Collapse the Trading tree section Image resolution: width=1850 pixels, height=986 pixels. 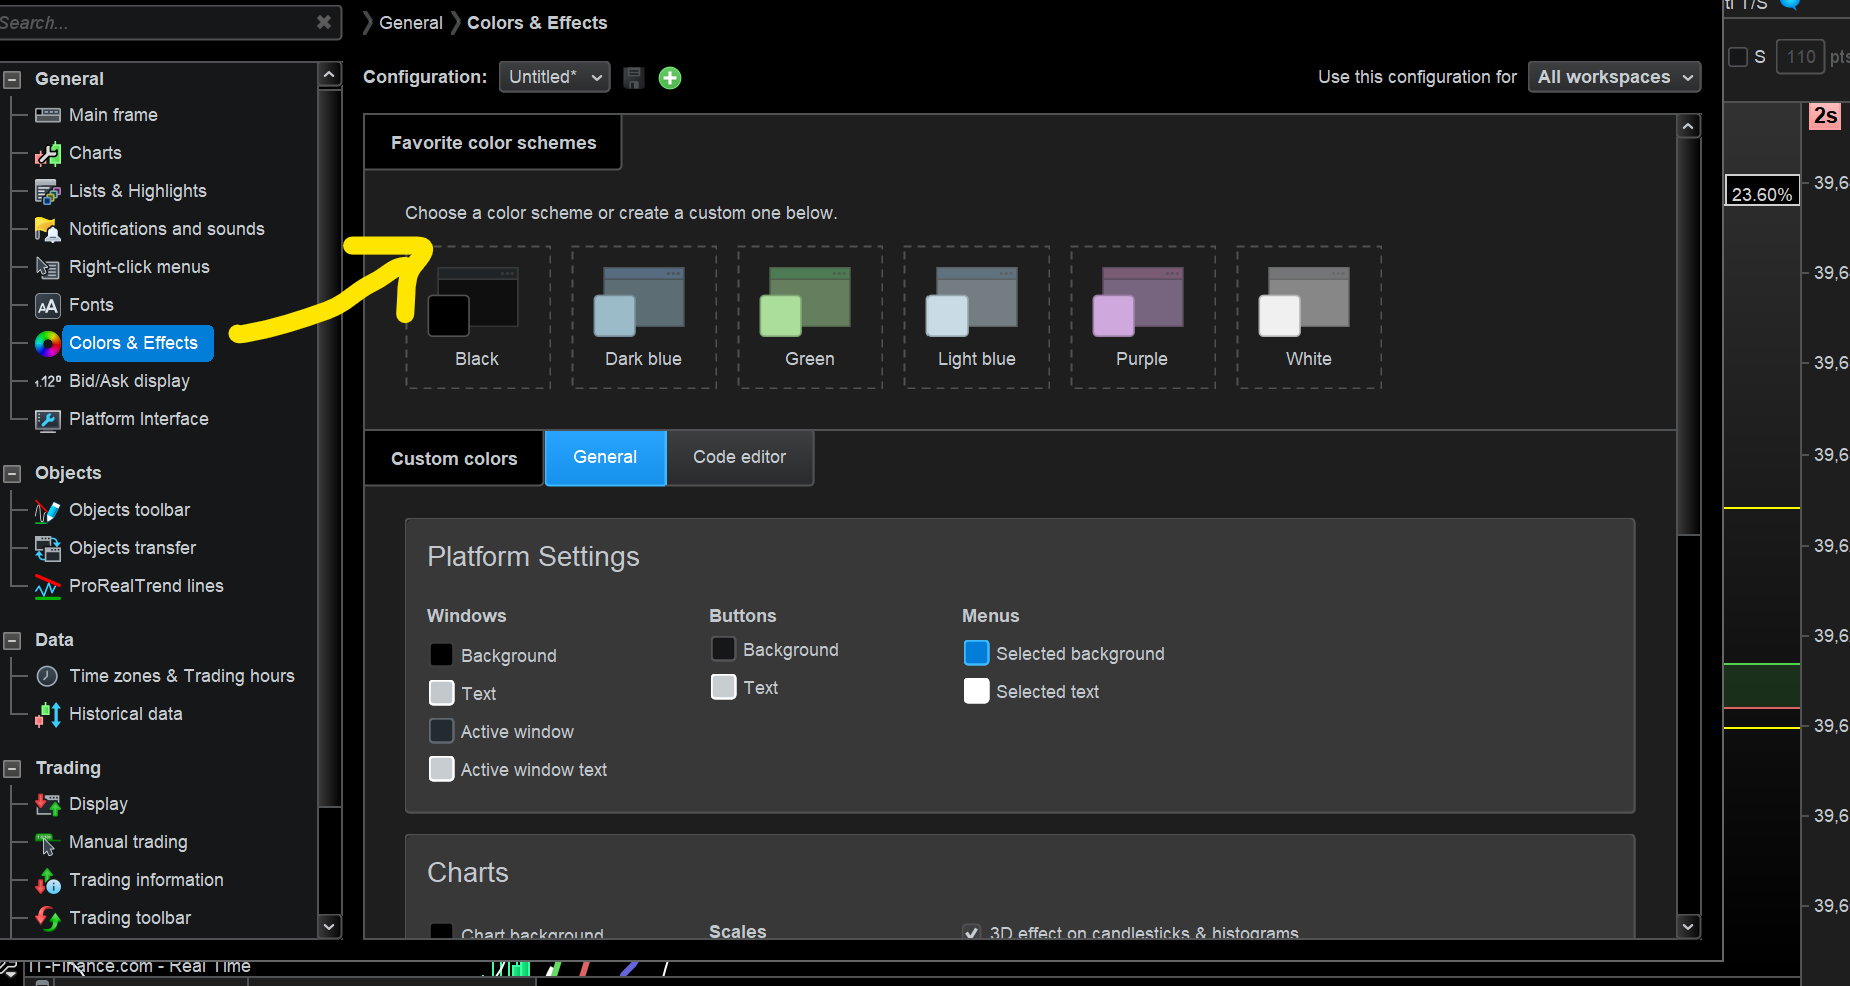pyautogui.click(x=12, y=768)
